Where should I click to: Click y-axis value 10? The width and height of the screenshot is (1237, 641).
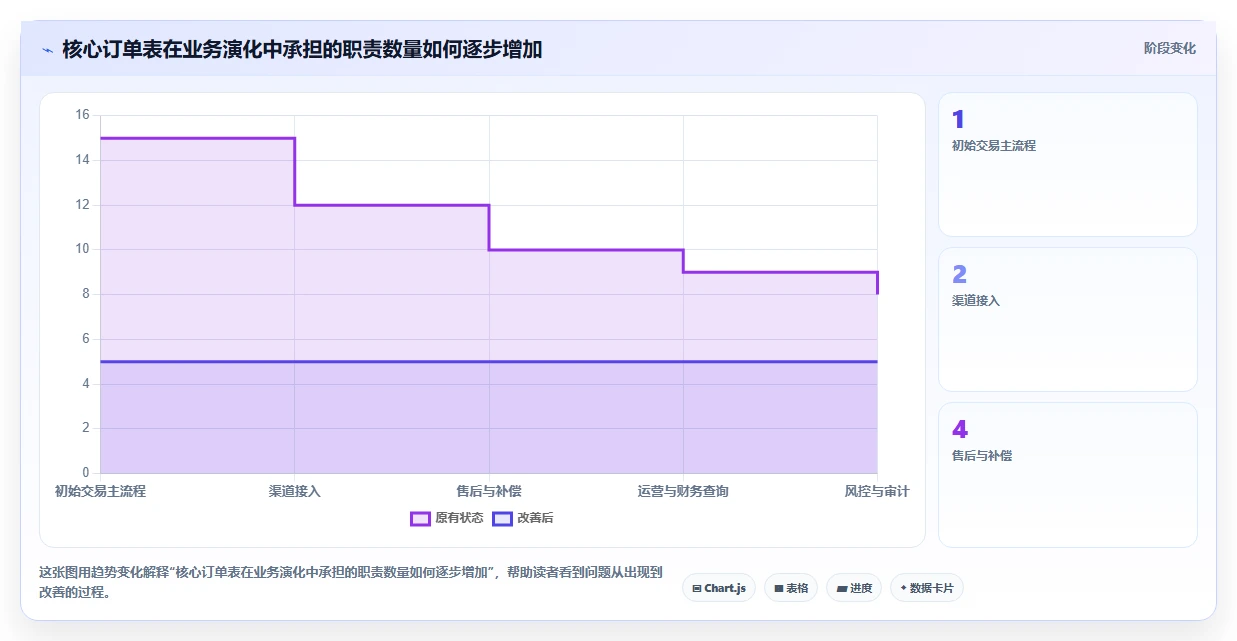click(82, 249)
